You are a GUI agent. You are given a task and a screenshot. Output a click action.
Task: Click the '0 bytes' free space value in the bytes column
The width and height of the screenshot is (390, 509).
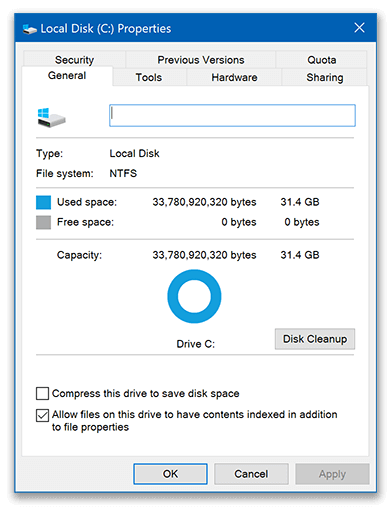pos(239,222)
